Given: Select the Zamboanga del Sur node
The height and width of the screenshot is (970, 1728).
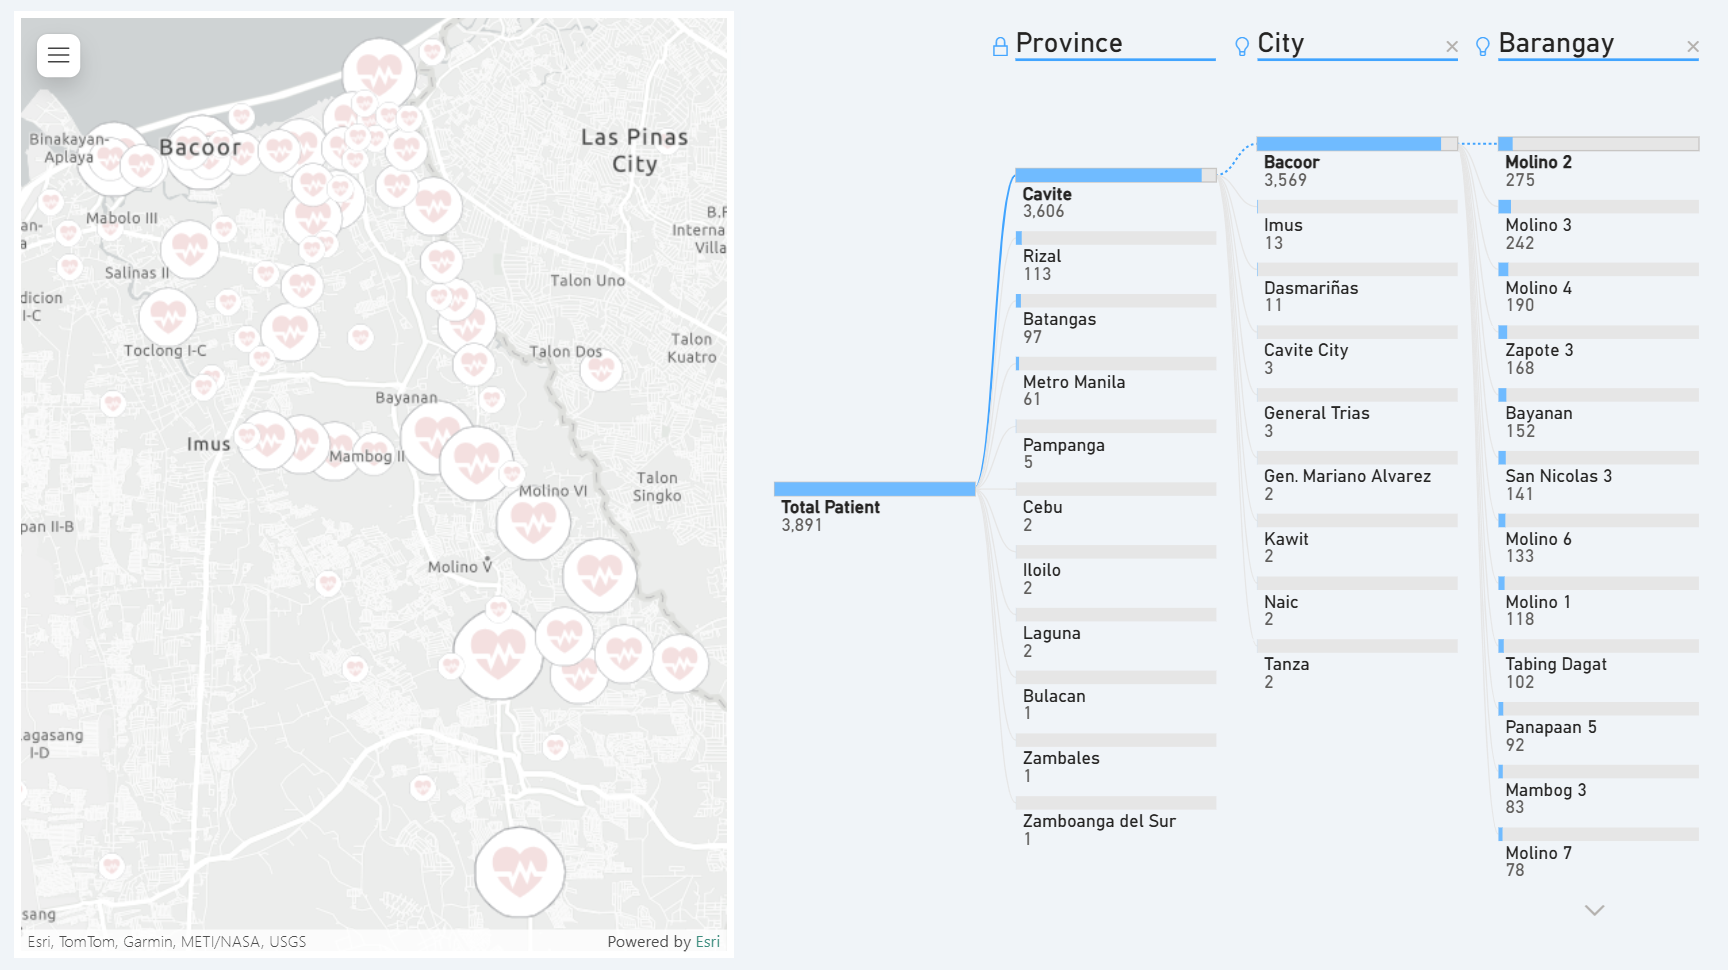Looking at the screenshot, I should pyautogui.click(x=1115, y=823).
